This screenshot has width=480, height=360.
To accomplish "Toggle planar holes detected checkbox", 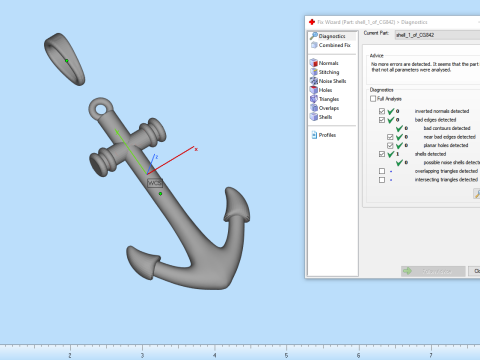I will pyautogui.click(x=390, y=146).
